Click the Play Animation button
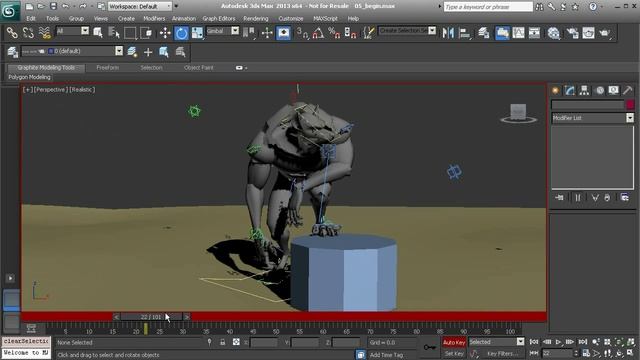640x360 pixels. (558, 342)
